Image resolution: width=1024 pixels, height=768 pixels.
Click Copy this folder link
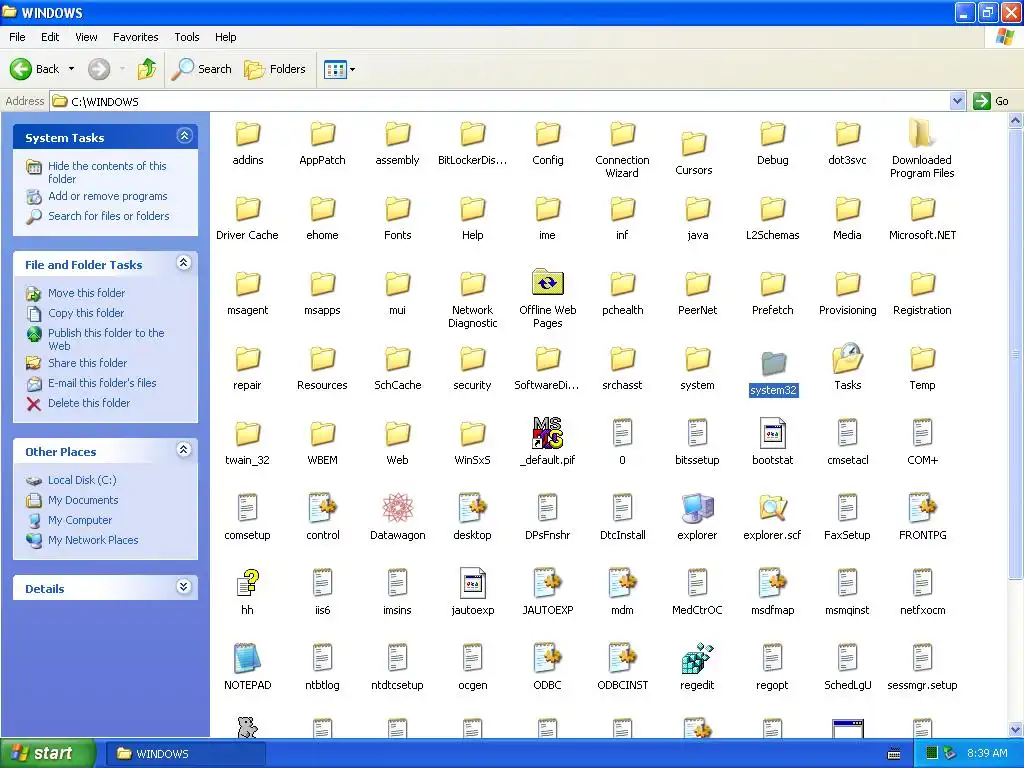coord(86,313)
